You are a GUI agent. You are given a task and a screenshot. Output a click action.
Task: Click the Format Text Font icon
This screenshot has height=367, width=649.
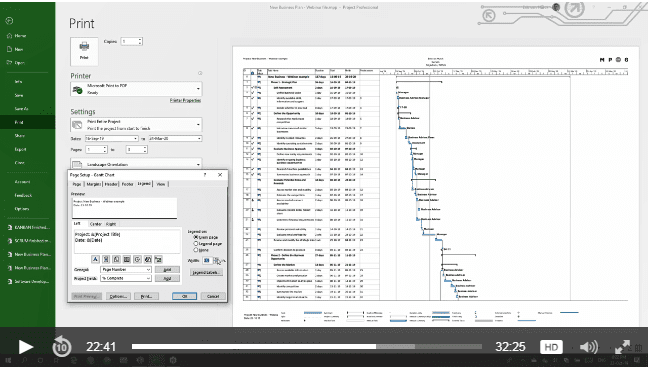[x=95, y=259]
